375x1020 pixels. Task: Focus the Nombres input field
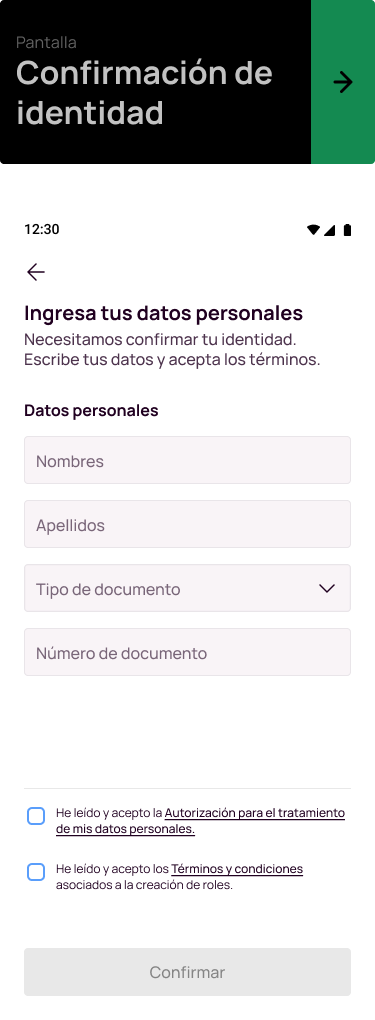(188, 460)
